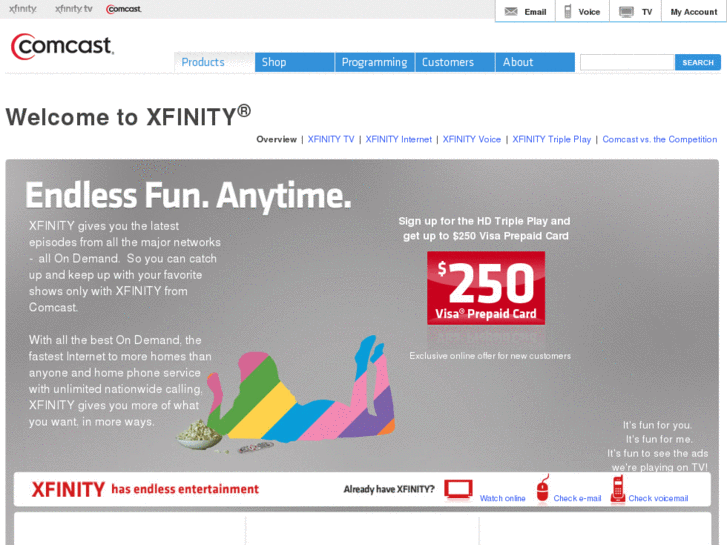Go to the XFINITY Triple Play link
Viewport: 727px width, 545px height.
click(x=551, y=139)
